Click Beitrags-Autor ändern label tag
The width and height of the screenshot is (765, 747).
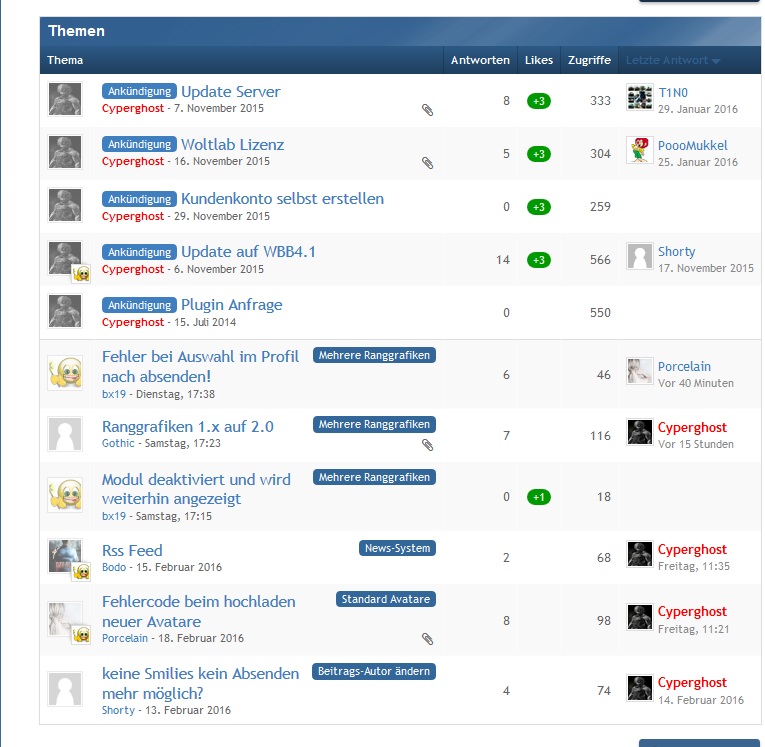point(374,671)
